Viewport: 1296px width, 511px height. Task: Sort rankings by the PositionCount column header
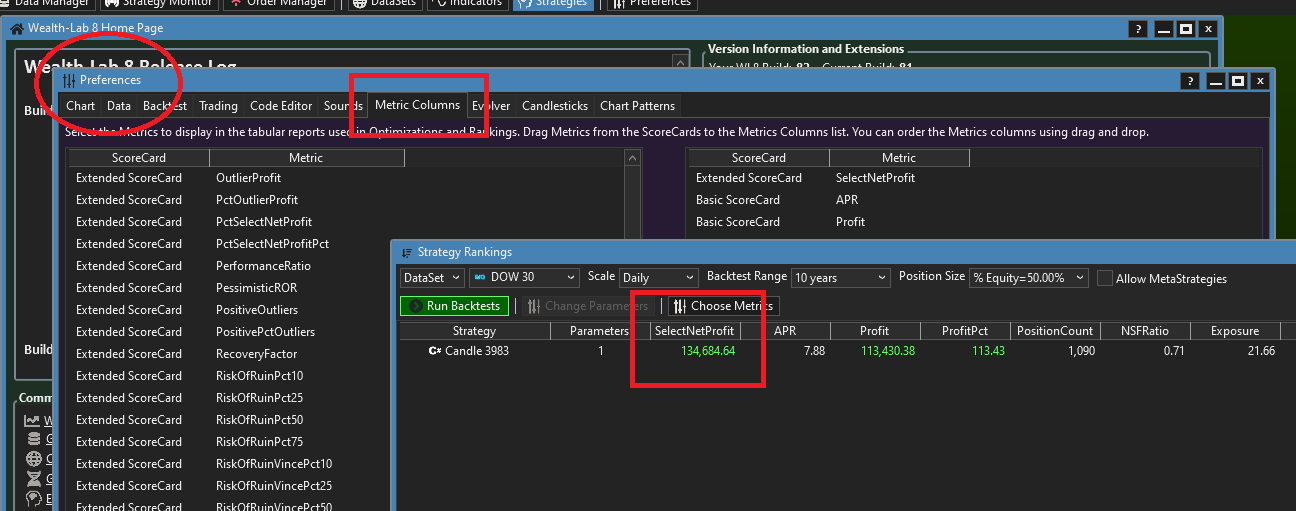click(1054, 331)
